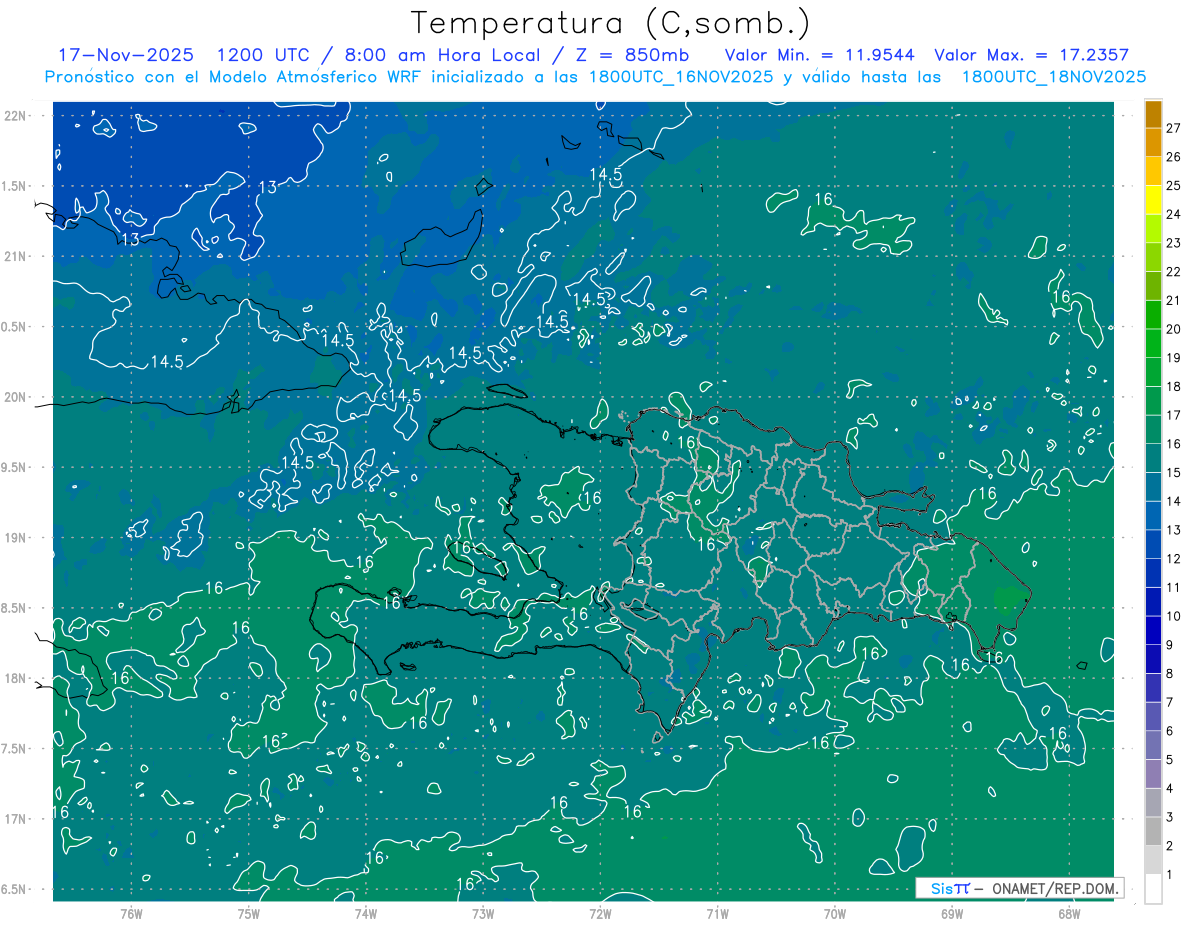Screen dimensions: 1200x927
Task: Click the "22N" latitude axis label
Action: 15,116
